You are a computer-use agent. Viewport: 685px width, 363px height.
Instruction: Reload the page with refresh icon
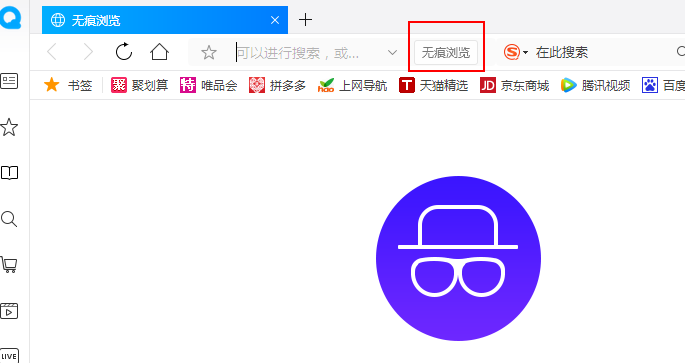pyautogui.click(x=124, y=52)
